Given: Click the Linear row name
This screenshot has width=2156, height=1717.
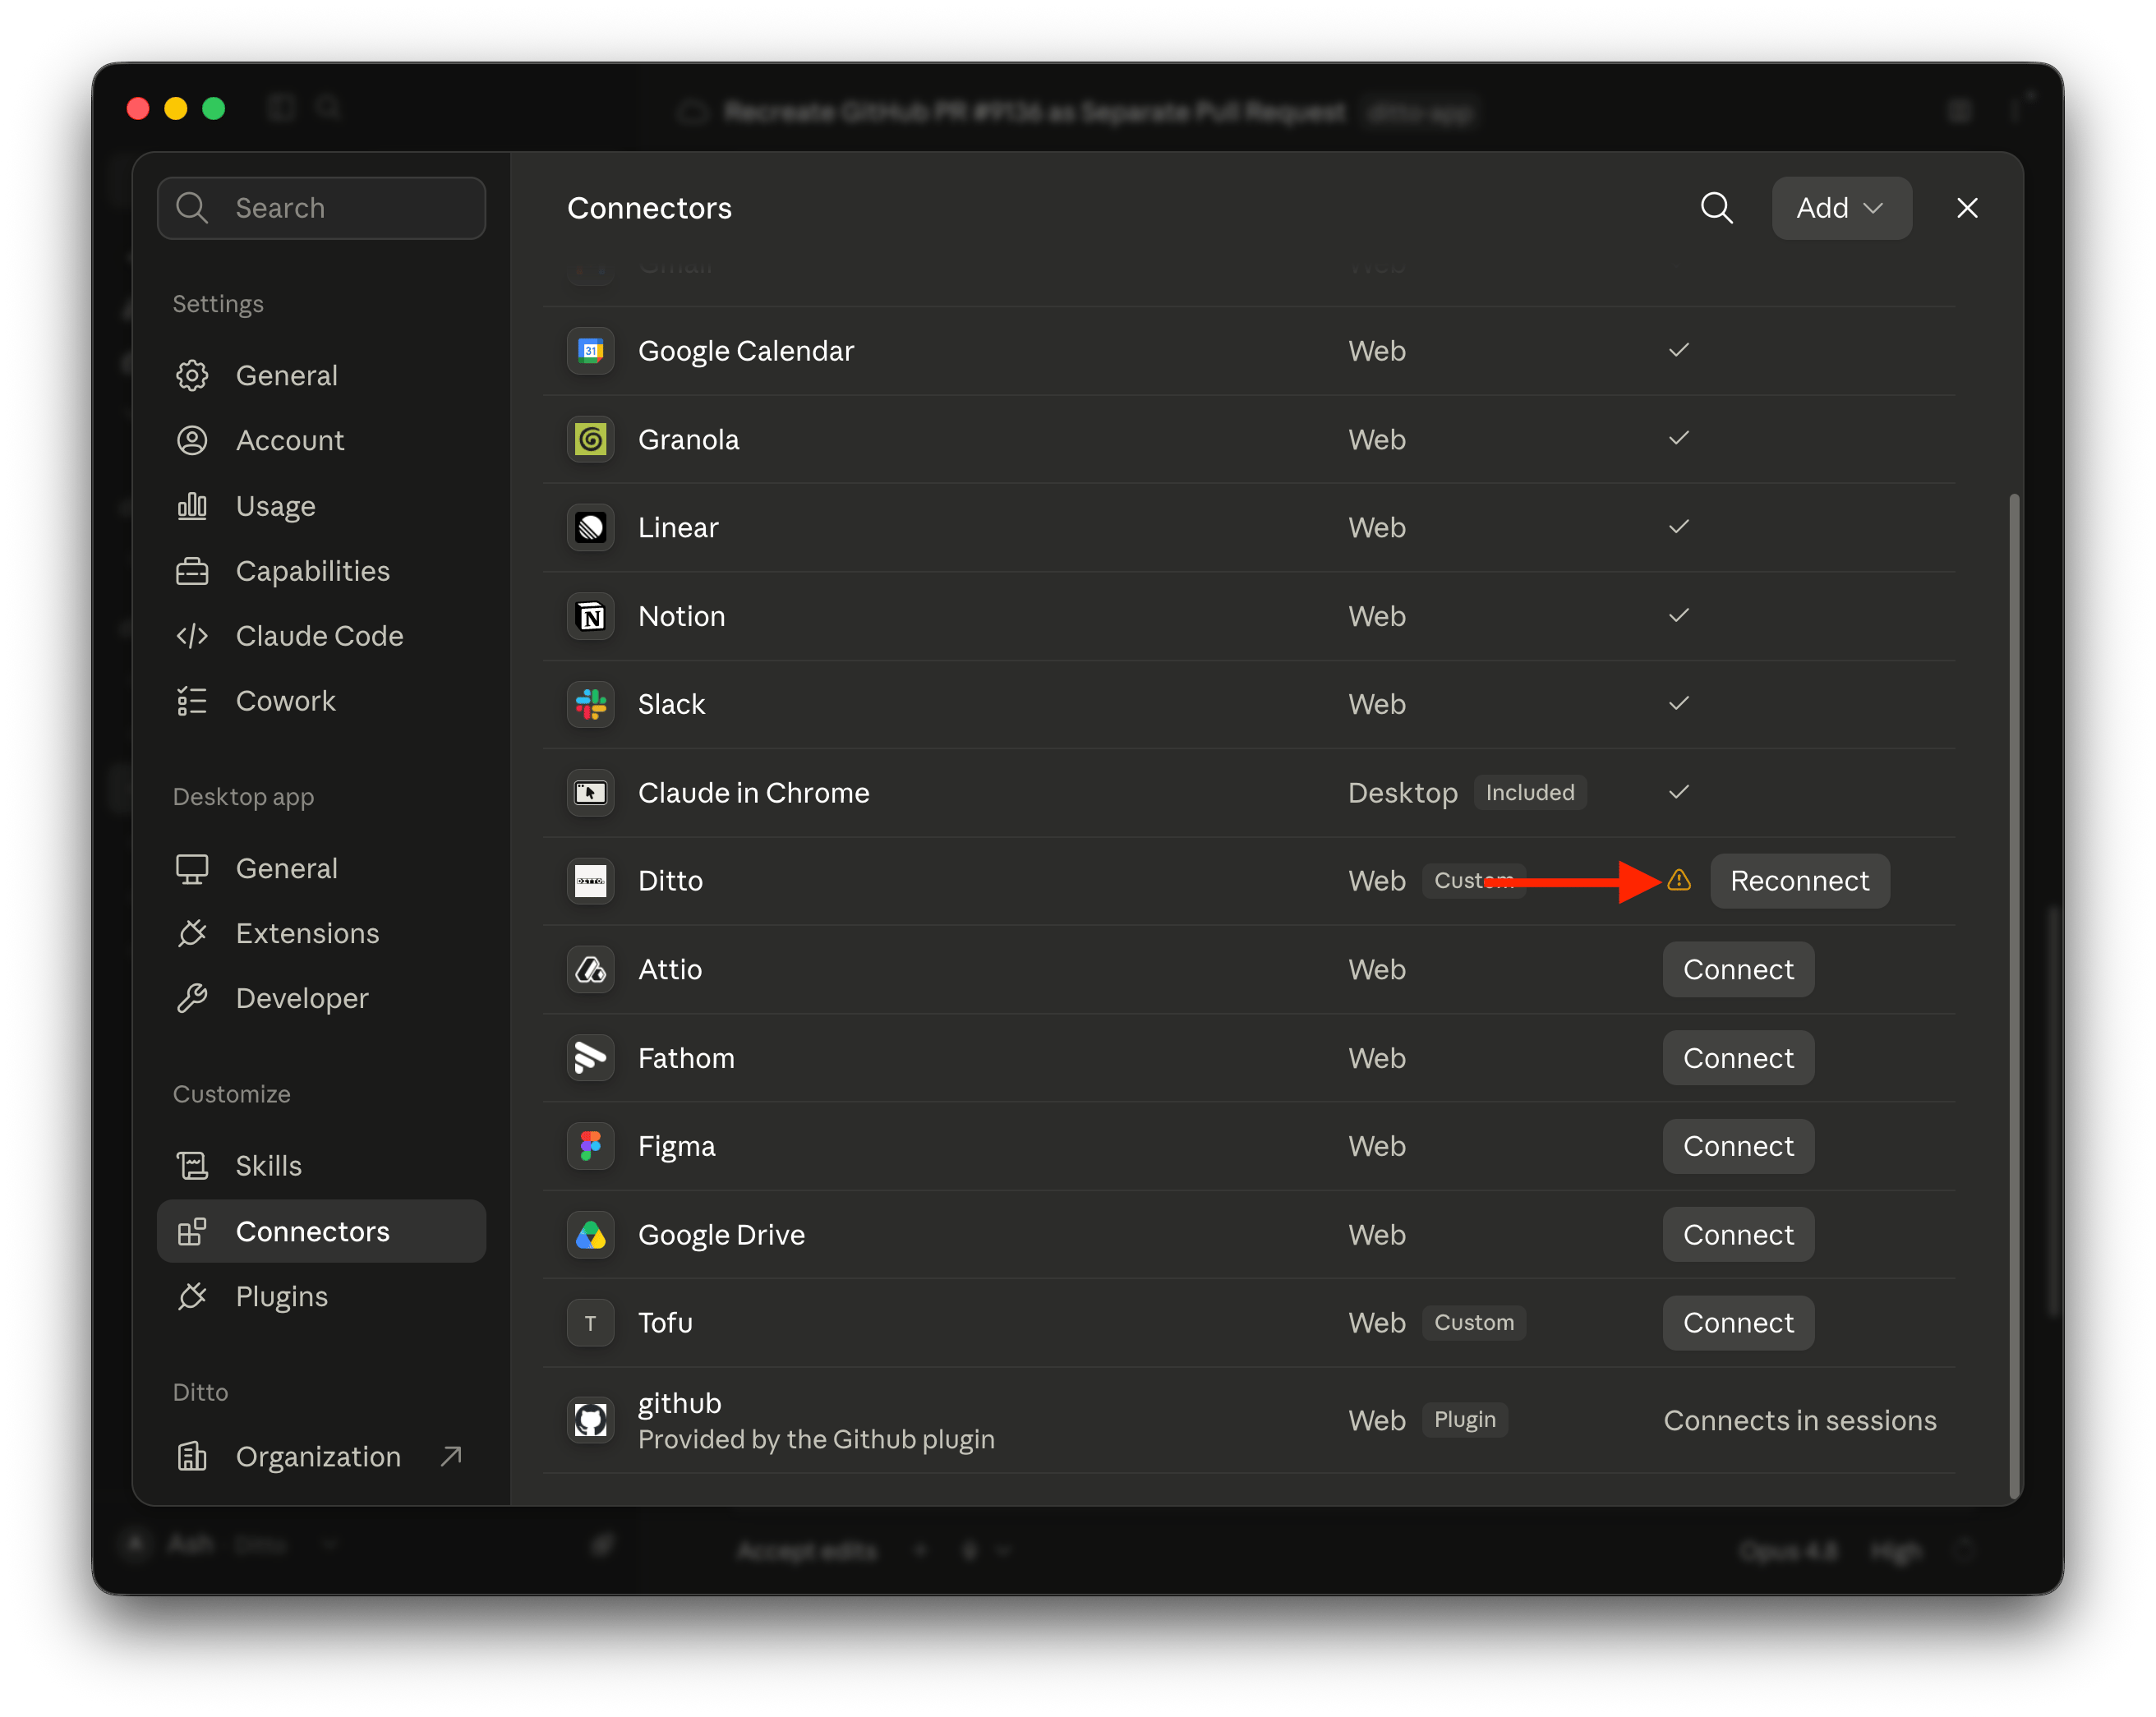Looking at the screenshot, I should pyautogui.click(x=678, y=527).
